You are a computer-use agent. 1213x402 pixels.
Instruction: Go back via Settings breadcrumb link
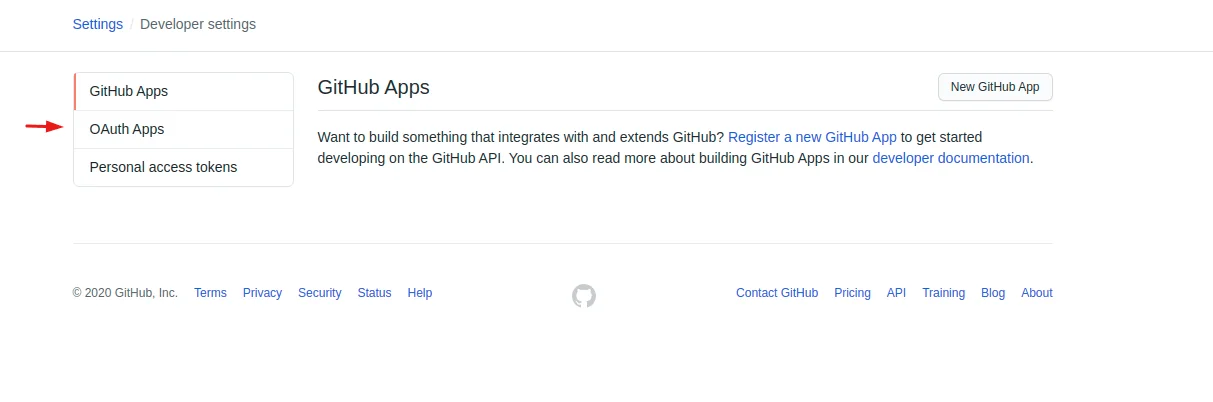[98, 24]
